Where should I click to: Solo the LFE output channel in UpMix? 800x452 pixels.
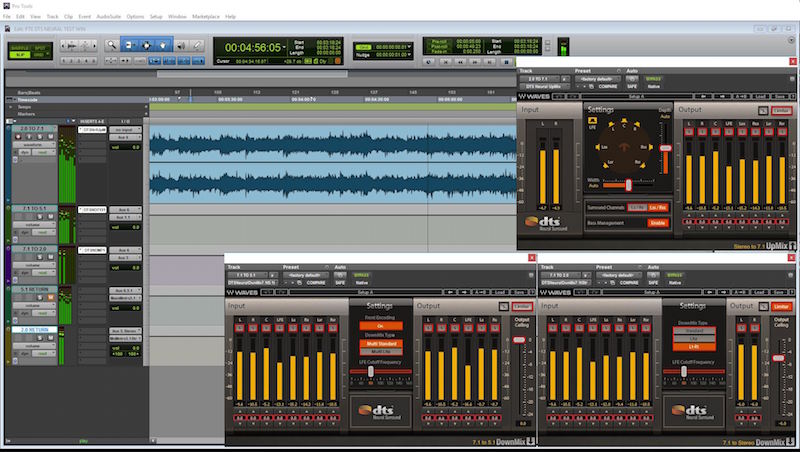729,132
